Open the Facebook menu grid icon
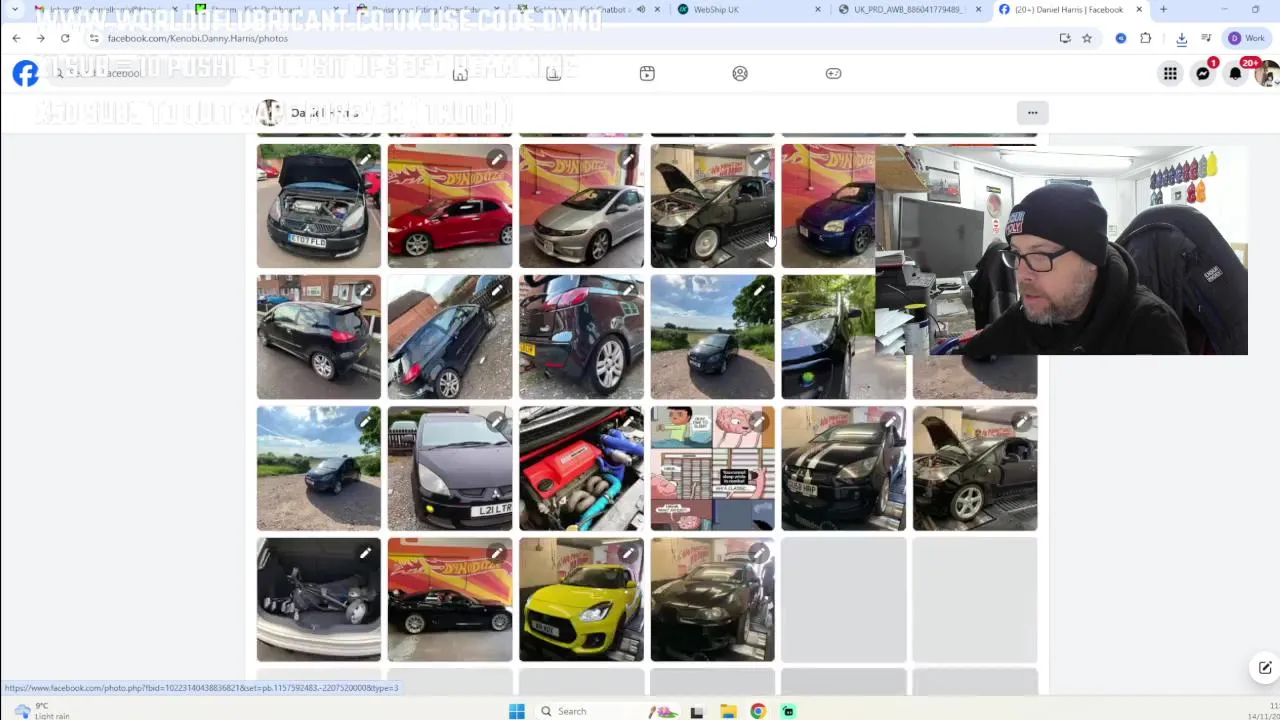Screen dimensions: 1280x720 point(1170,73)
